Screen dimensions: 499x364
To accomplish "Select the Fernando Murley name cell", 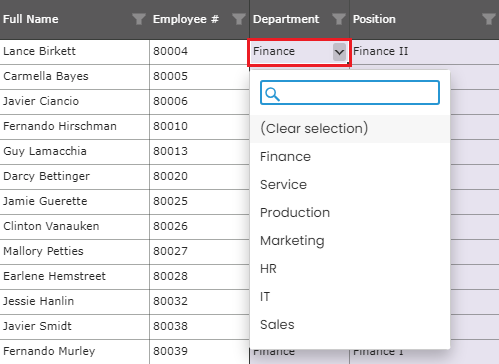I will 75,352.
